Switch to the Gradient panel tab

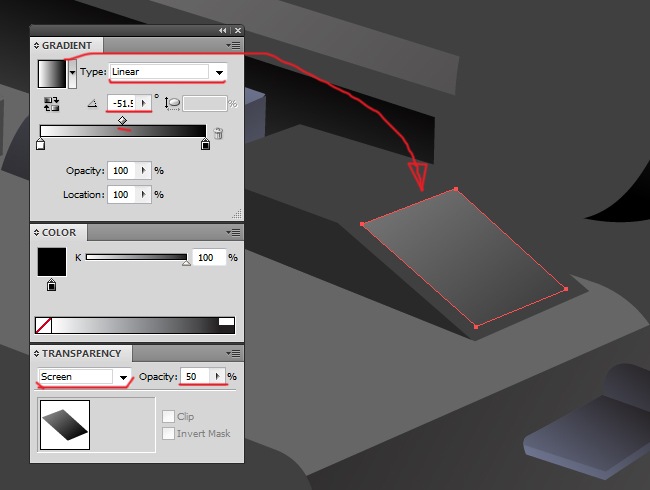click(67, 46)
